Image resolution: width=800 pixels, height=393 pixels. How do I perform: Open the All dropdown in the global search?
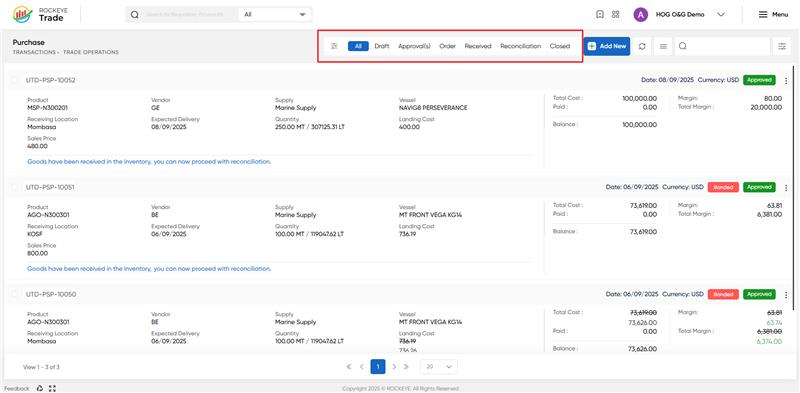[x=274, y=15]
